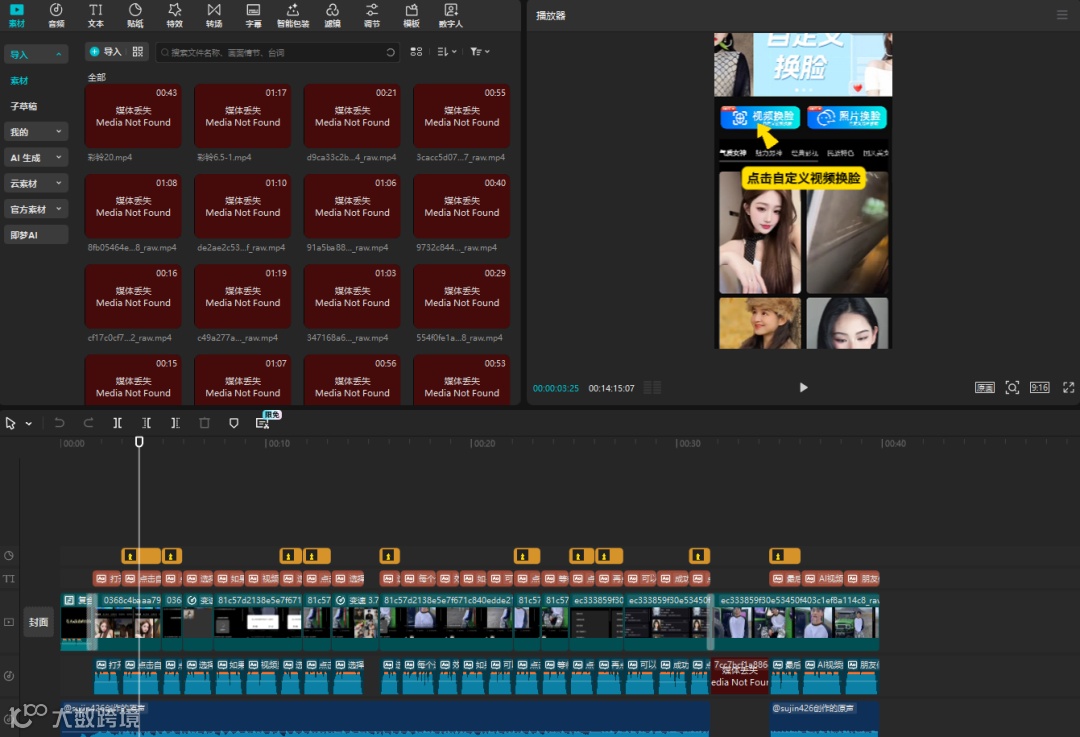
Task: Click the playhead handle on the ruler
Action: (x=139, y=442)
